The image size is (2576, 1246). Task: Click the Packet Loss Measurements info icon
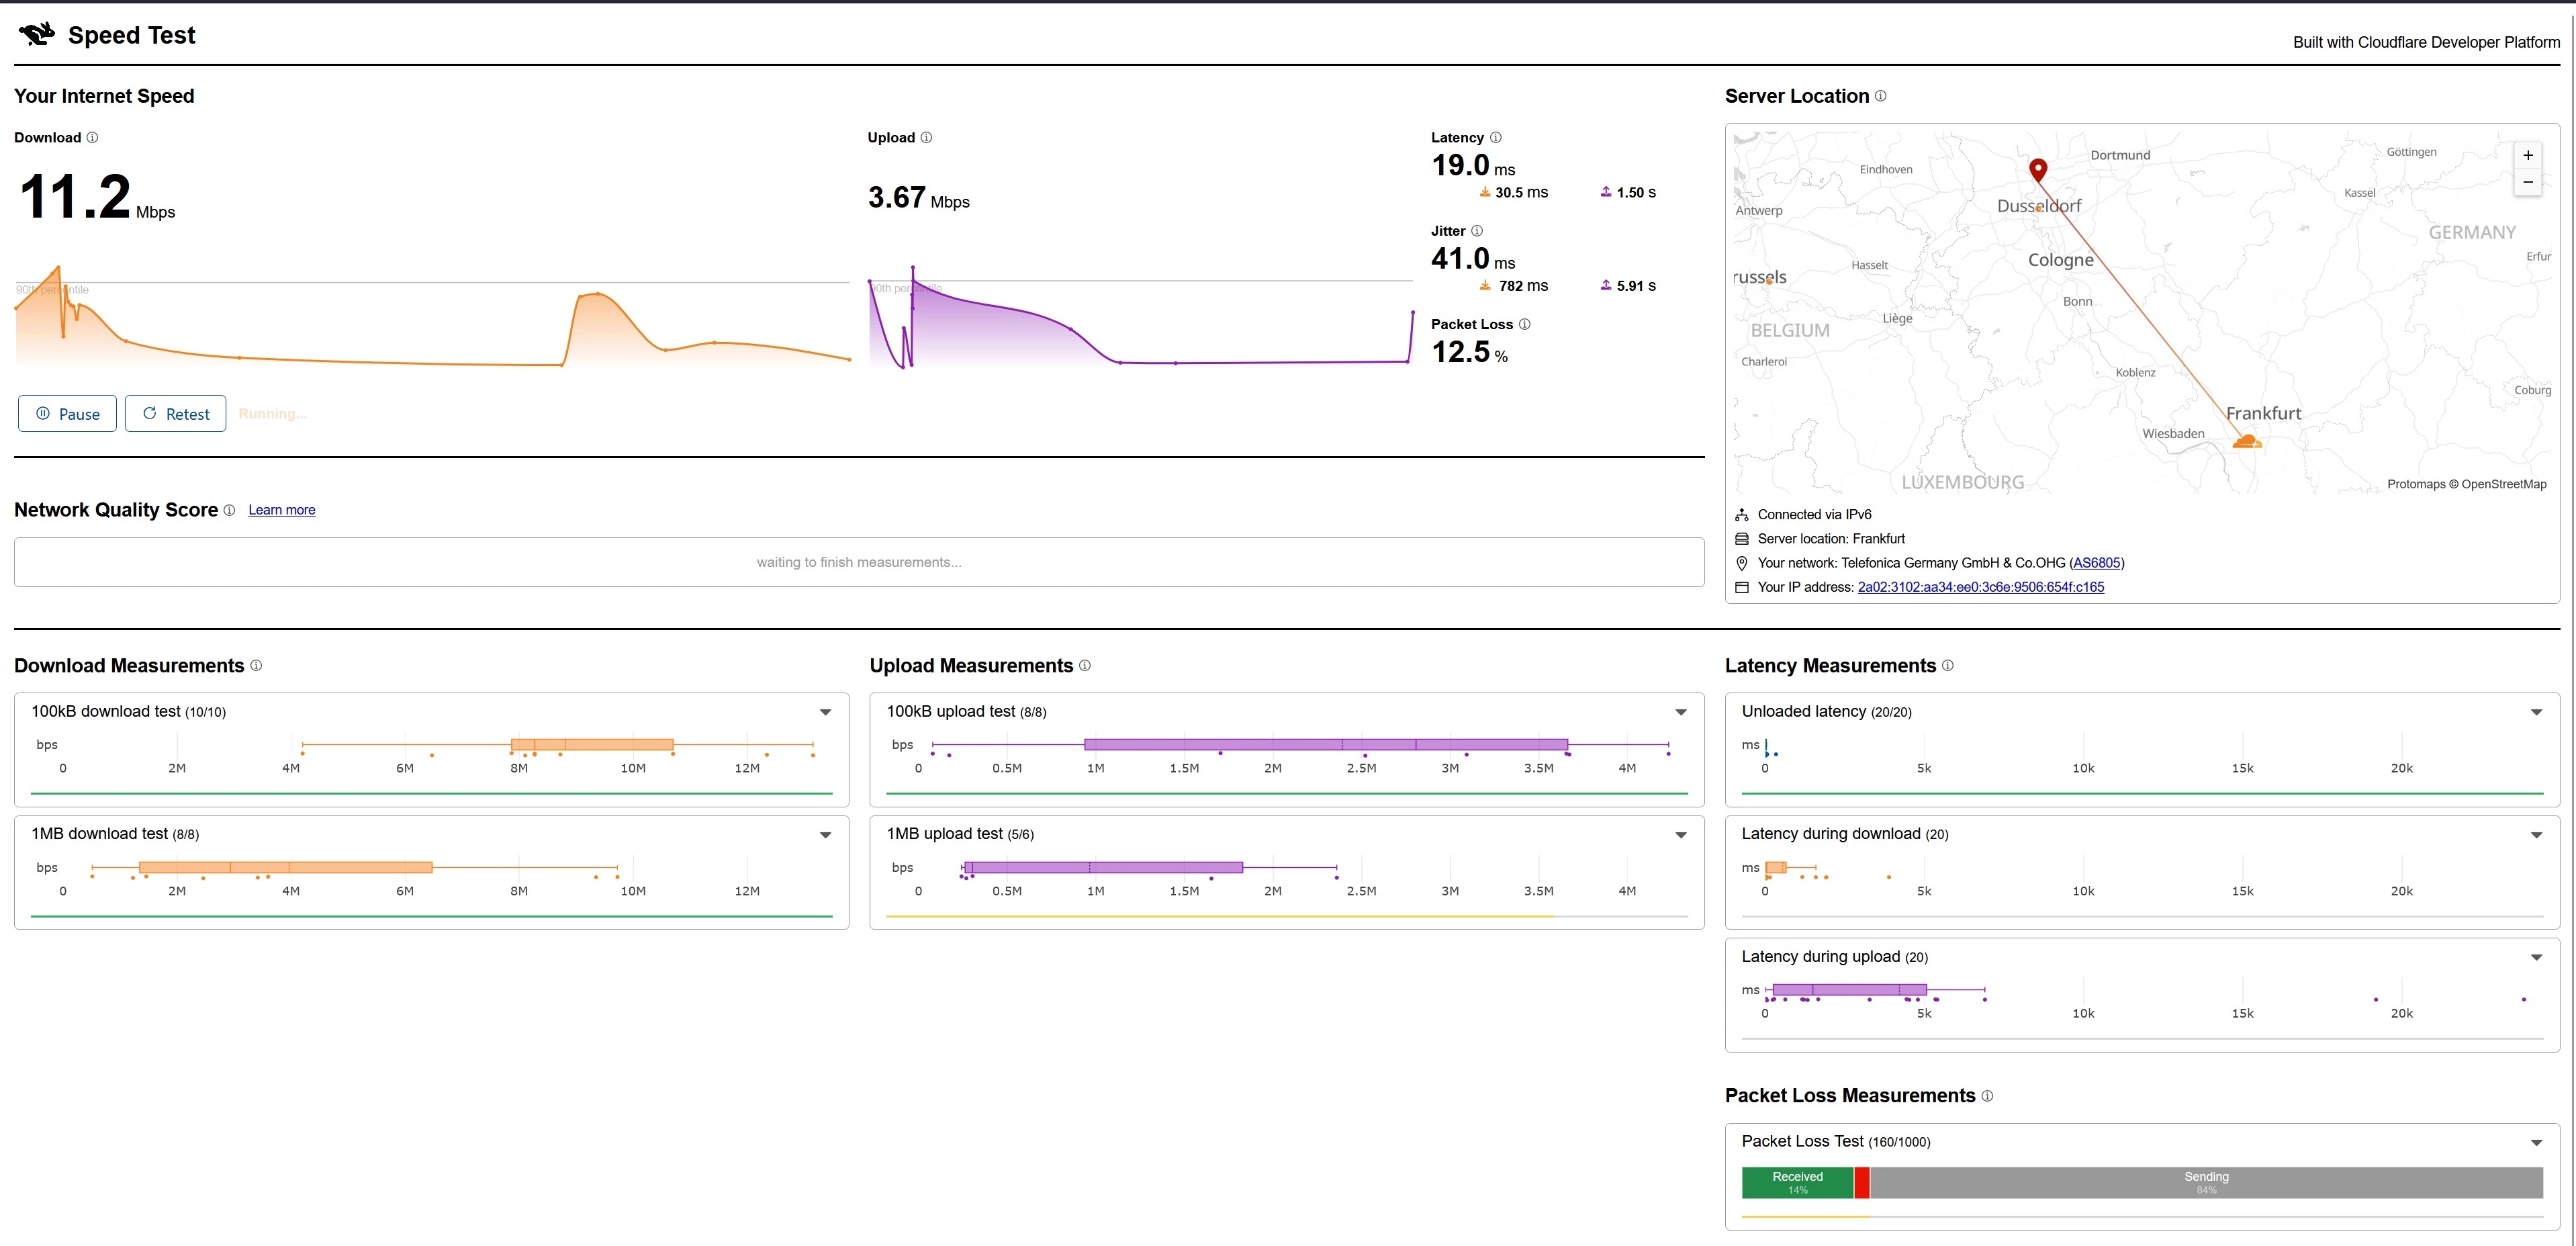(x=1987, y=1096)
